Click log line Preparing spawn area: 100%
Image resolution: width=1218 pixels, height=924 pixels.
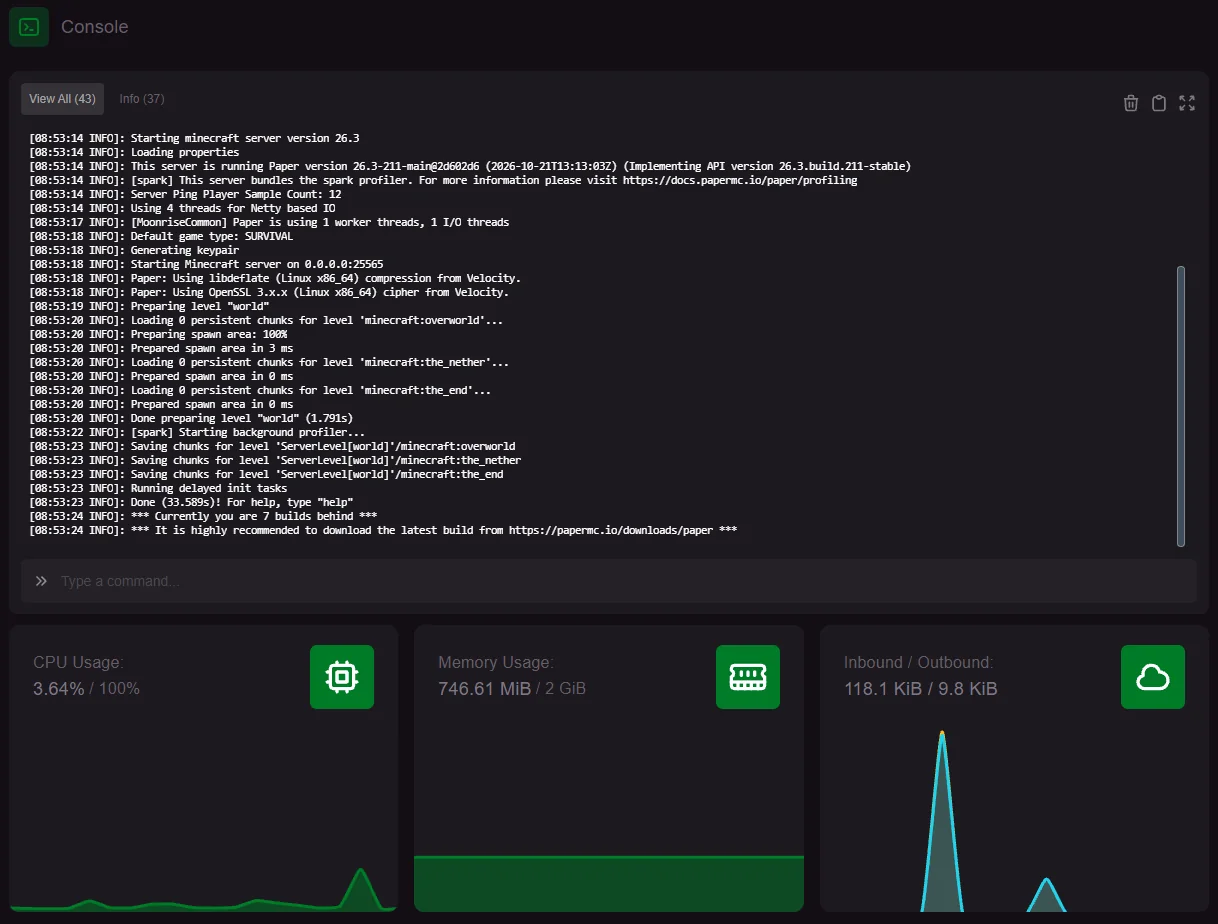(158, 334)
